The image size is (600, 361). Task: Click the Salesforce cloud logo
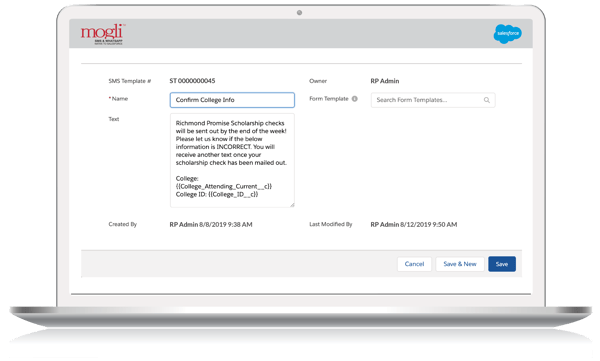[x=507, y=34]
